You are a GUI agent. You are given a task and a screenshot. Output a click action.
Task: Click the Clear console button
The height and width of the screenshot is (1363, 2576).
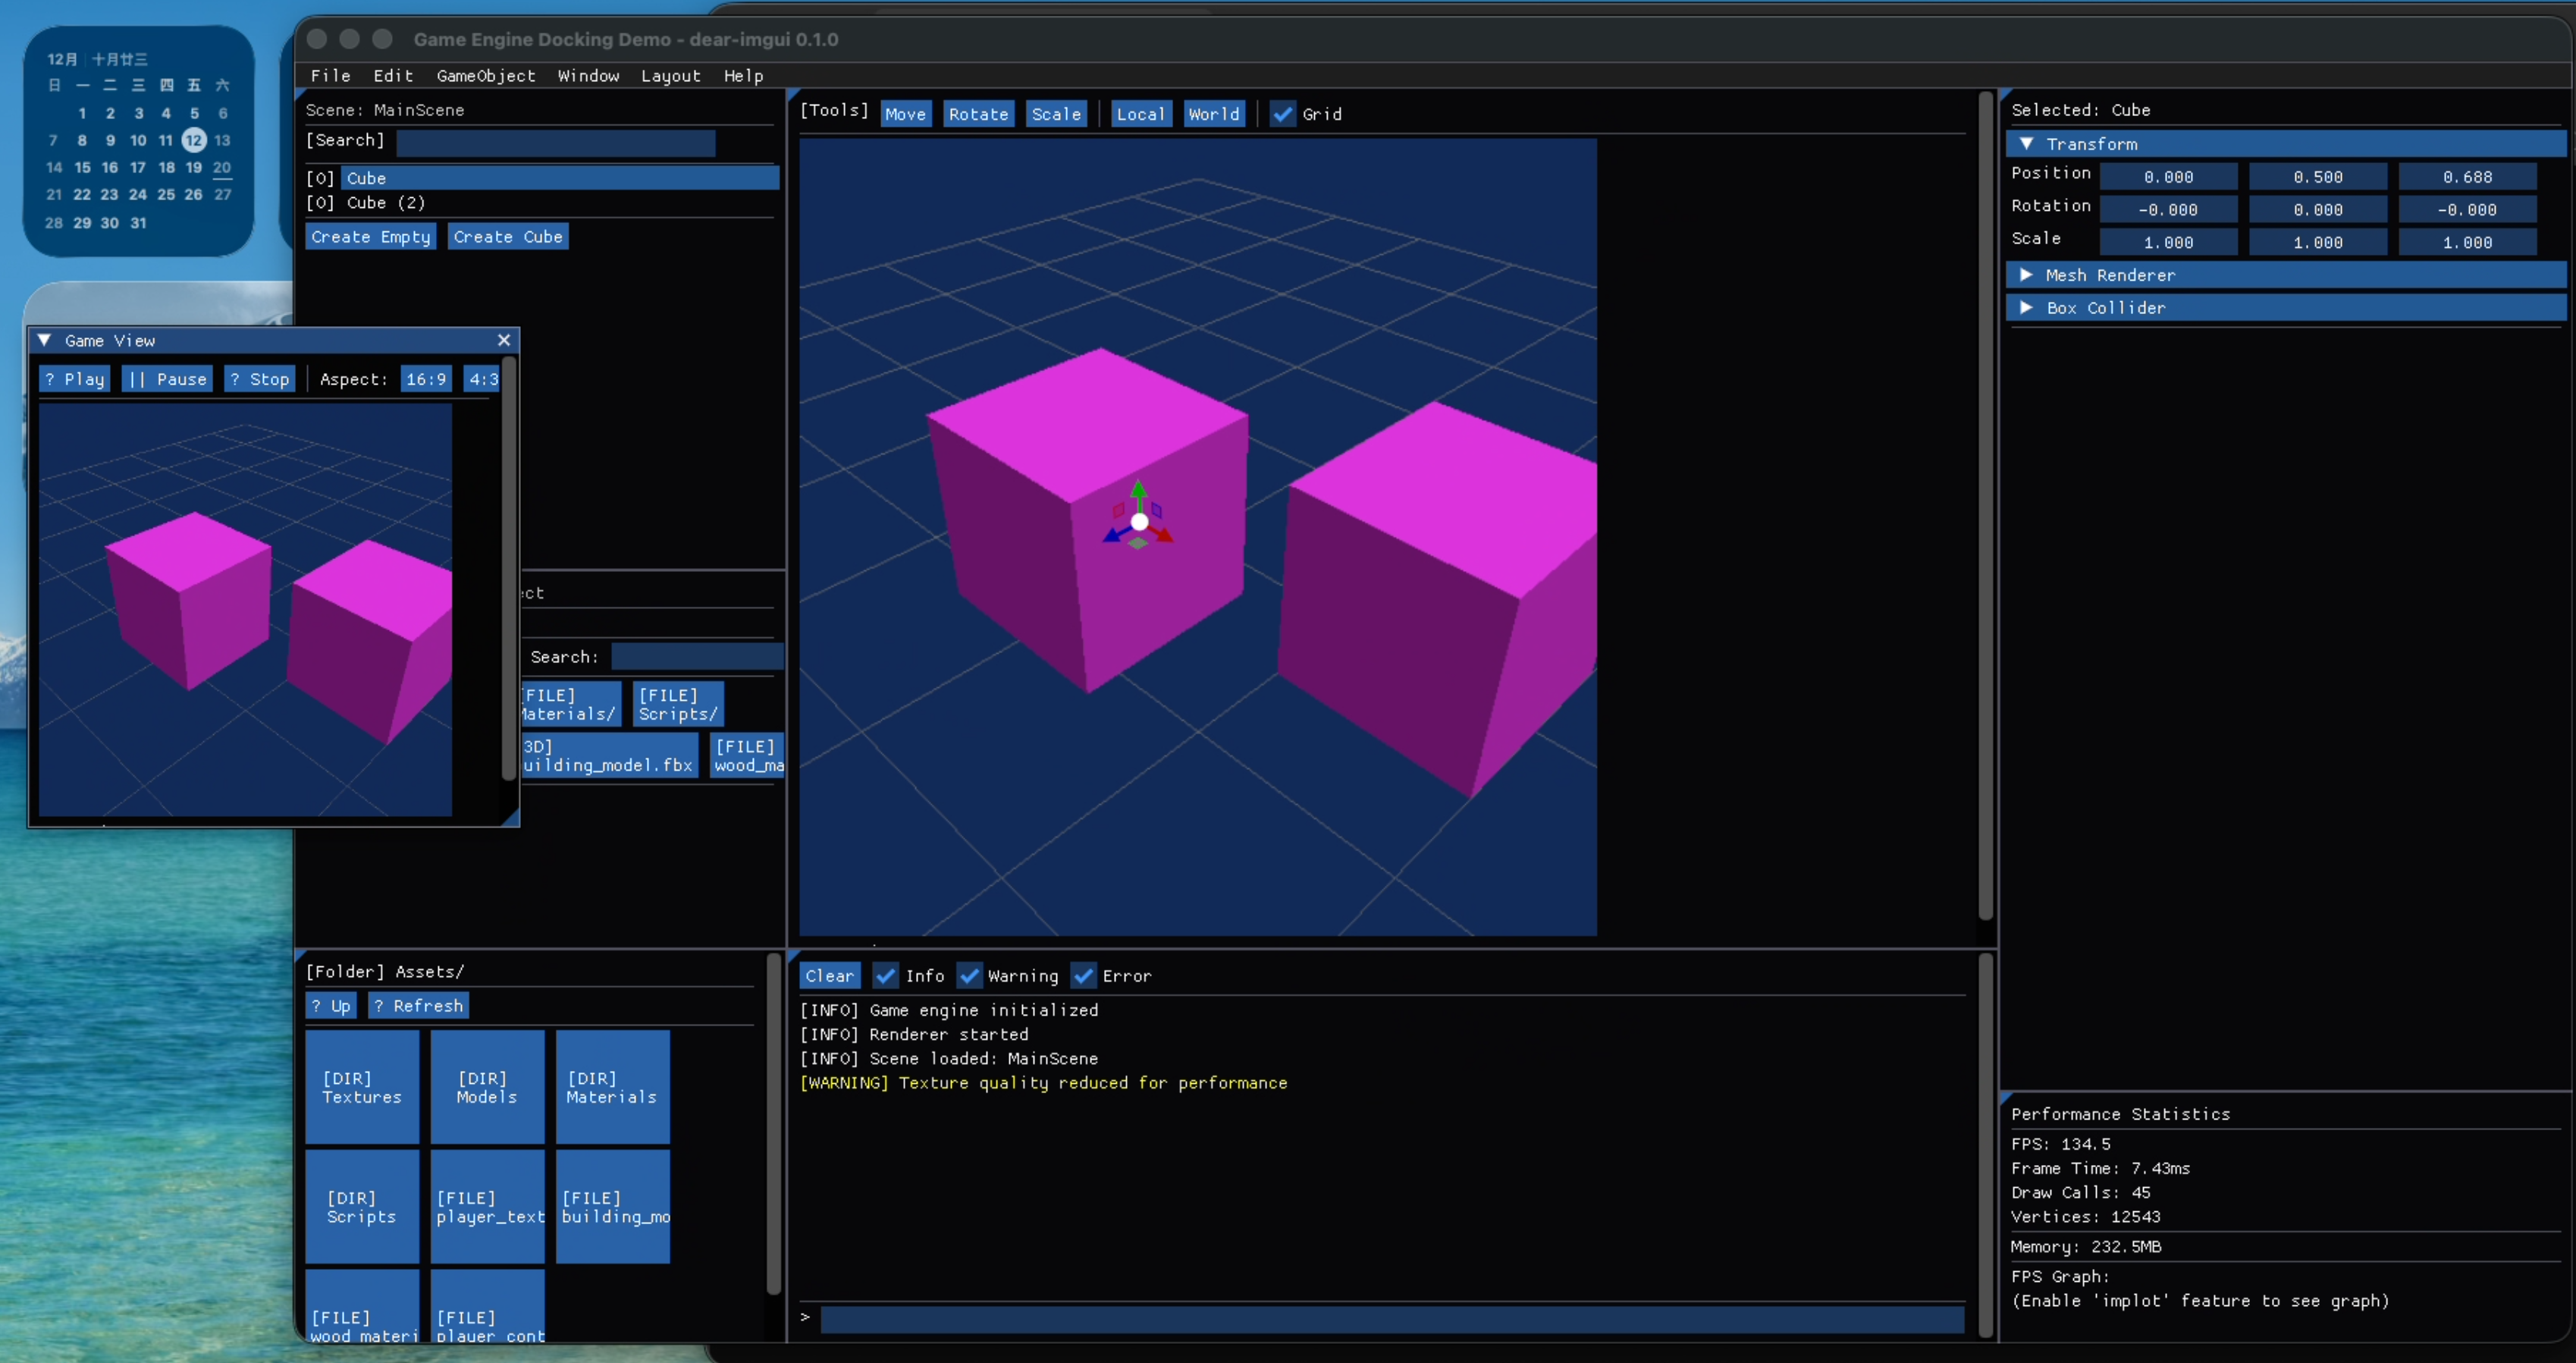click(x=829, y=975)
